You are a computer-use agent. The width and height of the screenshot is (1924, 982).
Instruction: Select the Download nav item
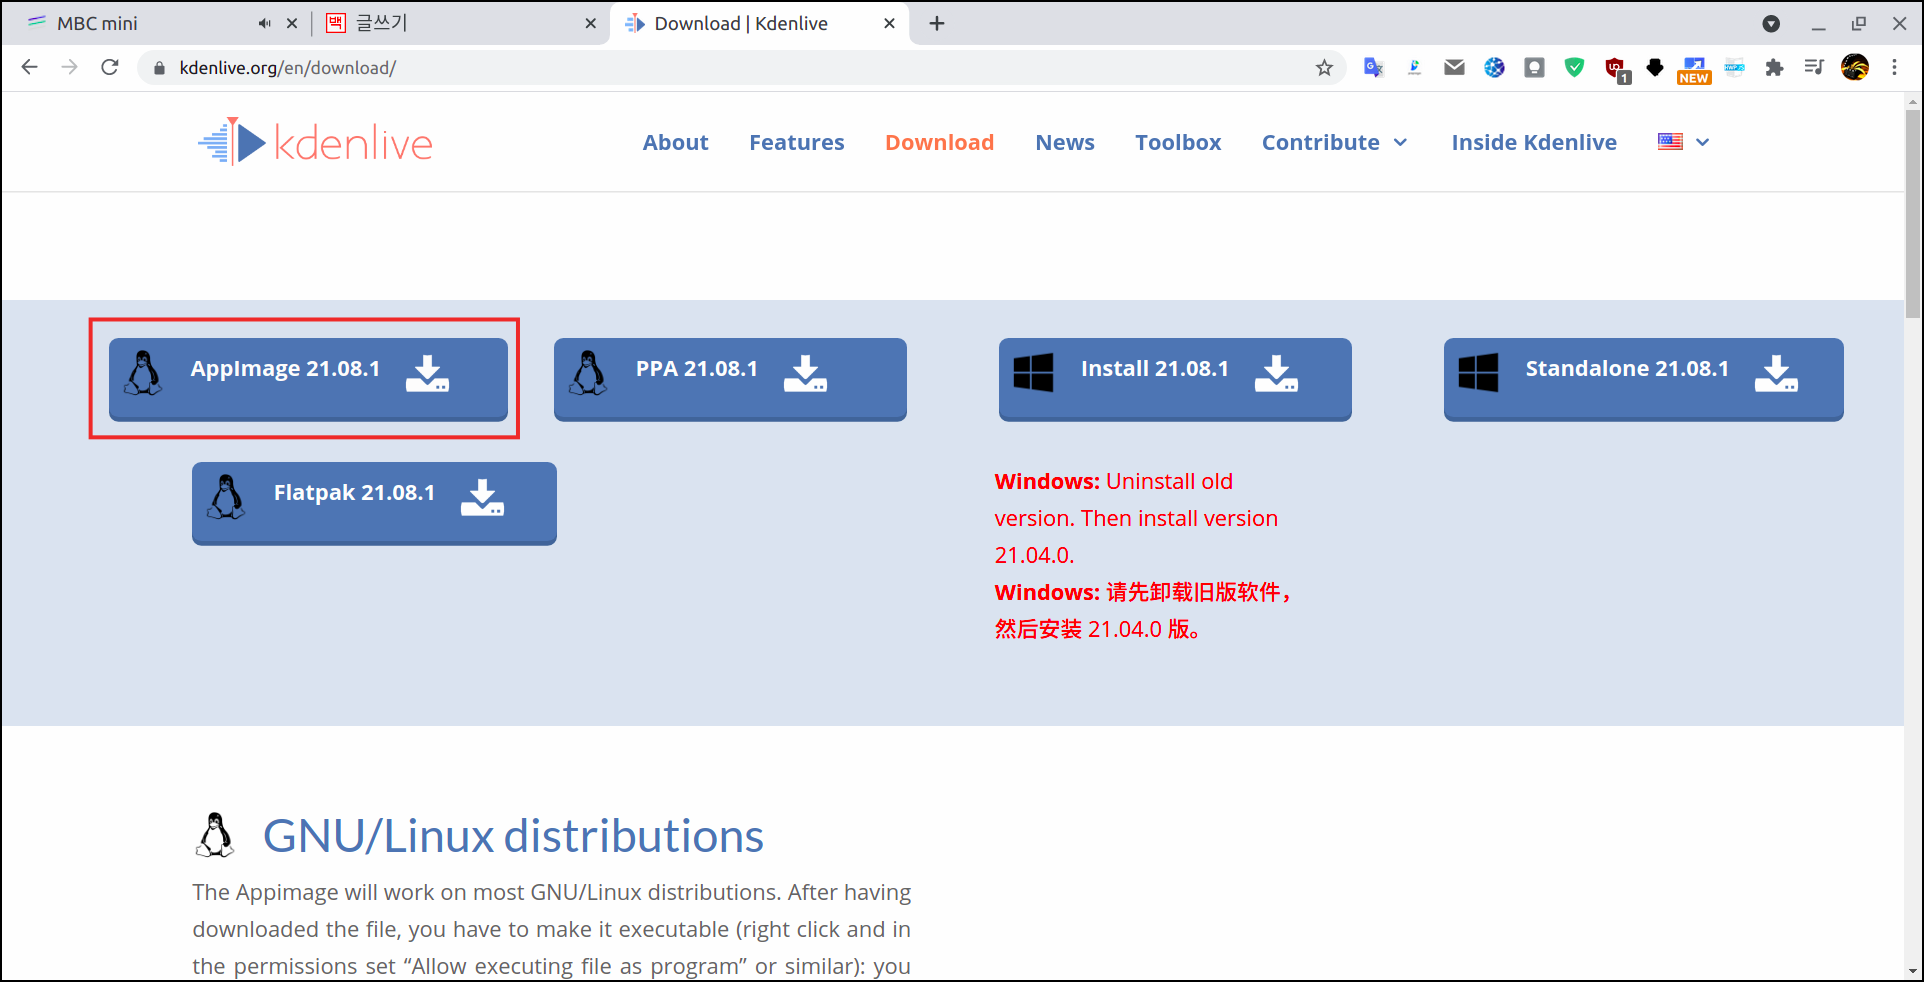coord(939,142)
